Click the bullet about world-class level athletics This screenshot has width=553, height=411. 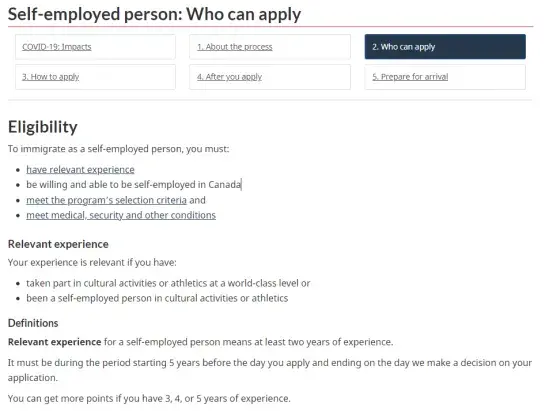point(168,283)
